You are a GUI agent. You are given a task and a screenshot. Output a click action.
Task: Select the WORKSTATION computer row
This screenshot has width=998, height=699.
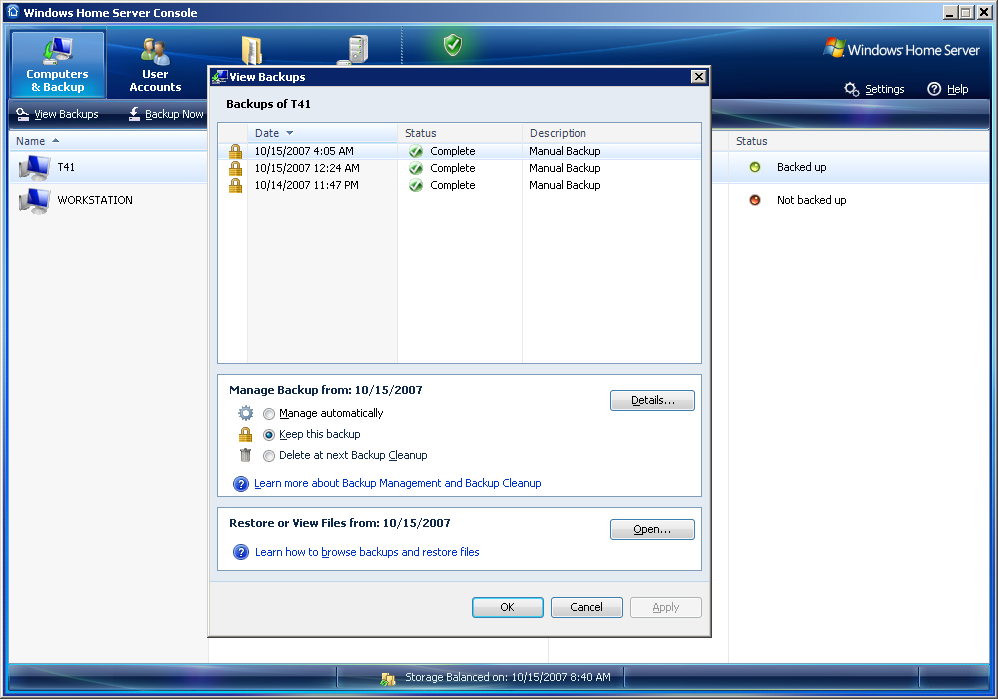tap(108, 200)
